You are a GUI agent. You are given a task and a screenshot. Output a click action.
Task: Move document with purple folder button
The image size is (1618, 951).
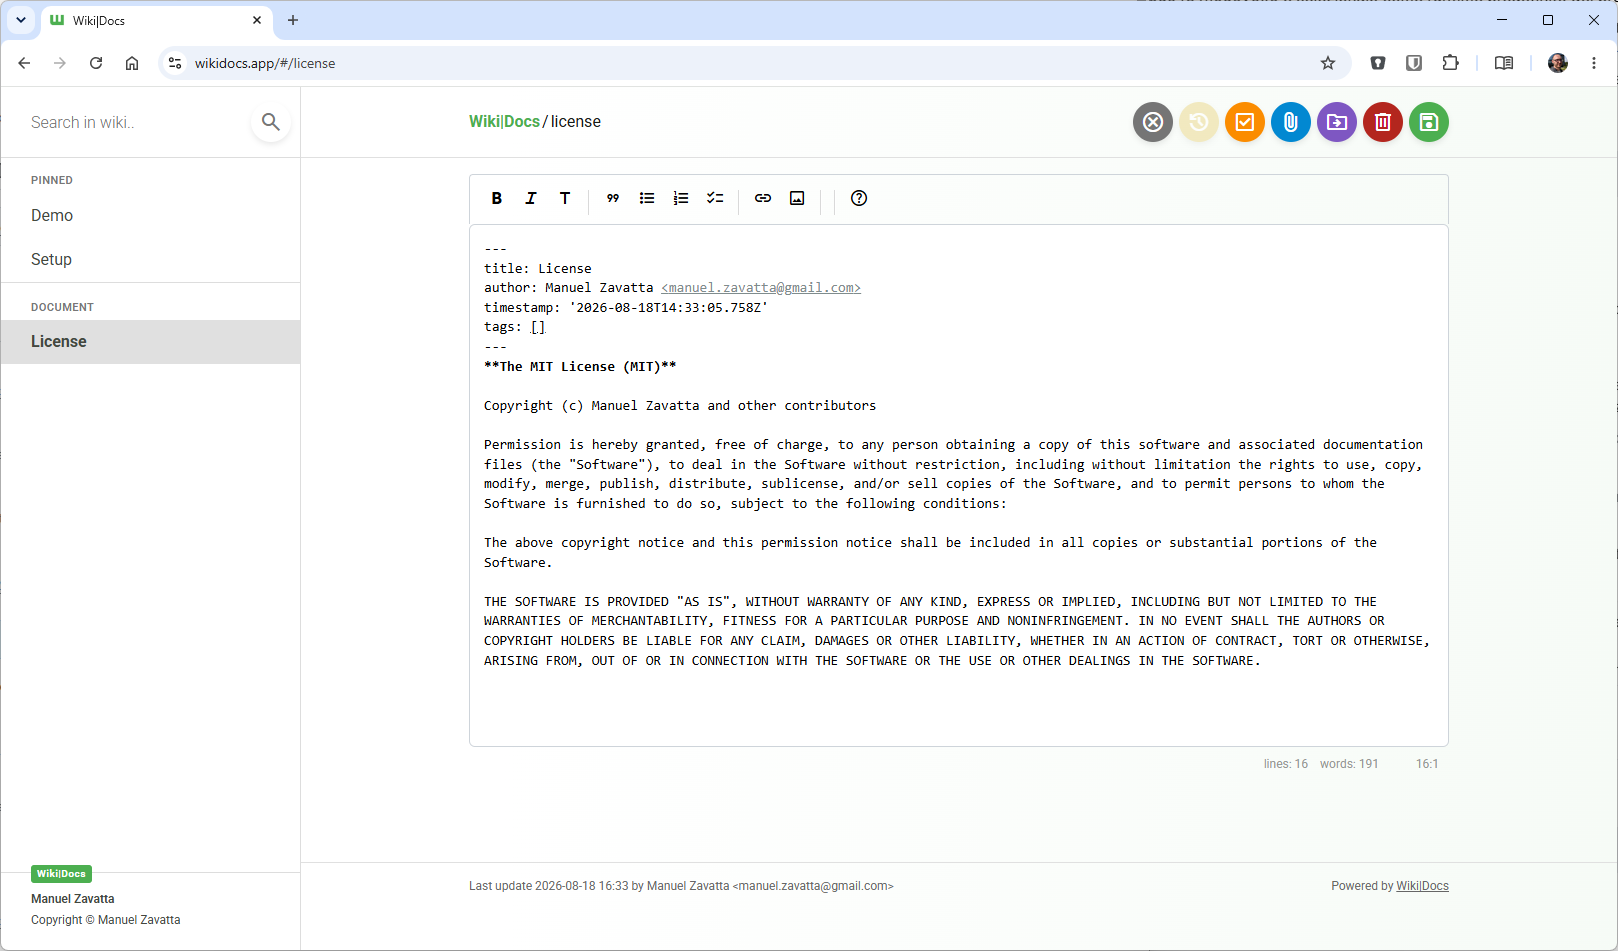tap(1337, 122)
